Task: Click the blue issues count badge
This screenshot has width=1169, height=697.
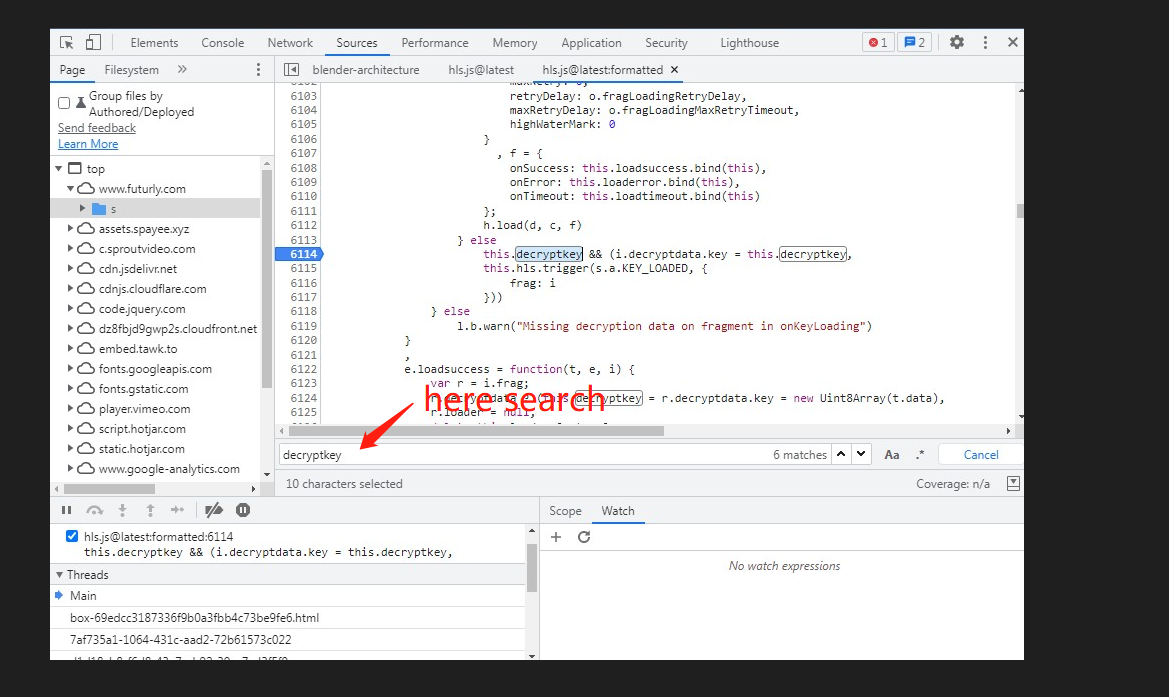Action: [914, 42]
